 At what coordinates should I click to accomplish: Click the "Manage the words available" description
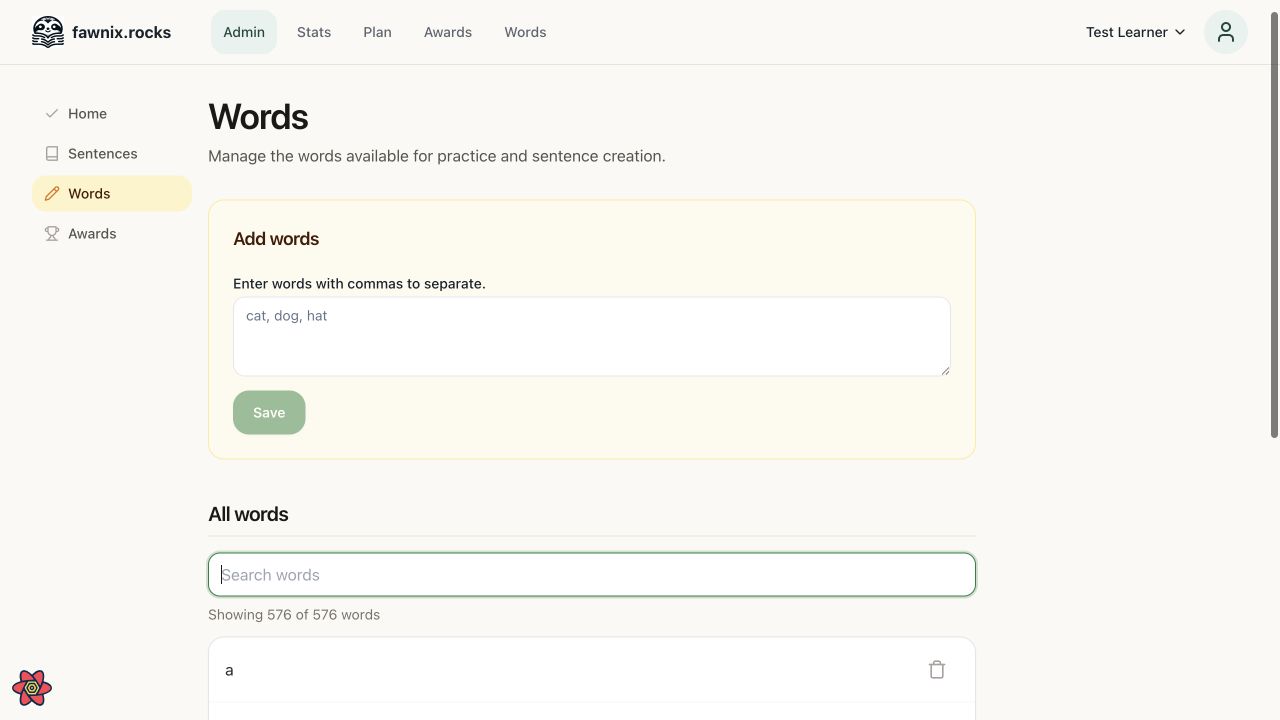coord(437,156)
